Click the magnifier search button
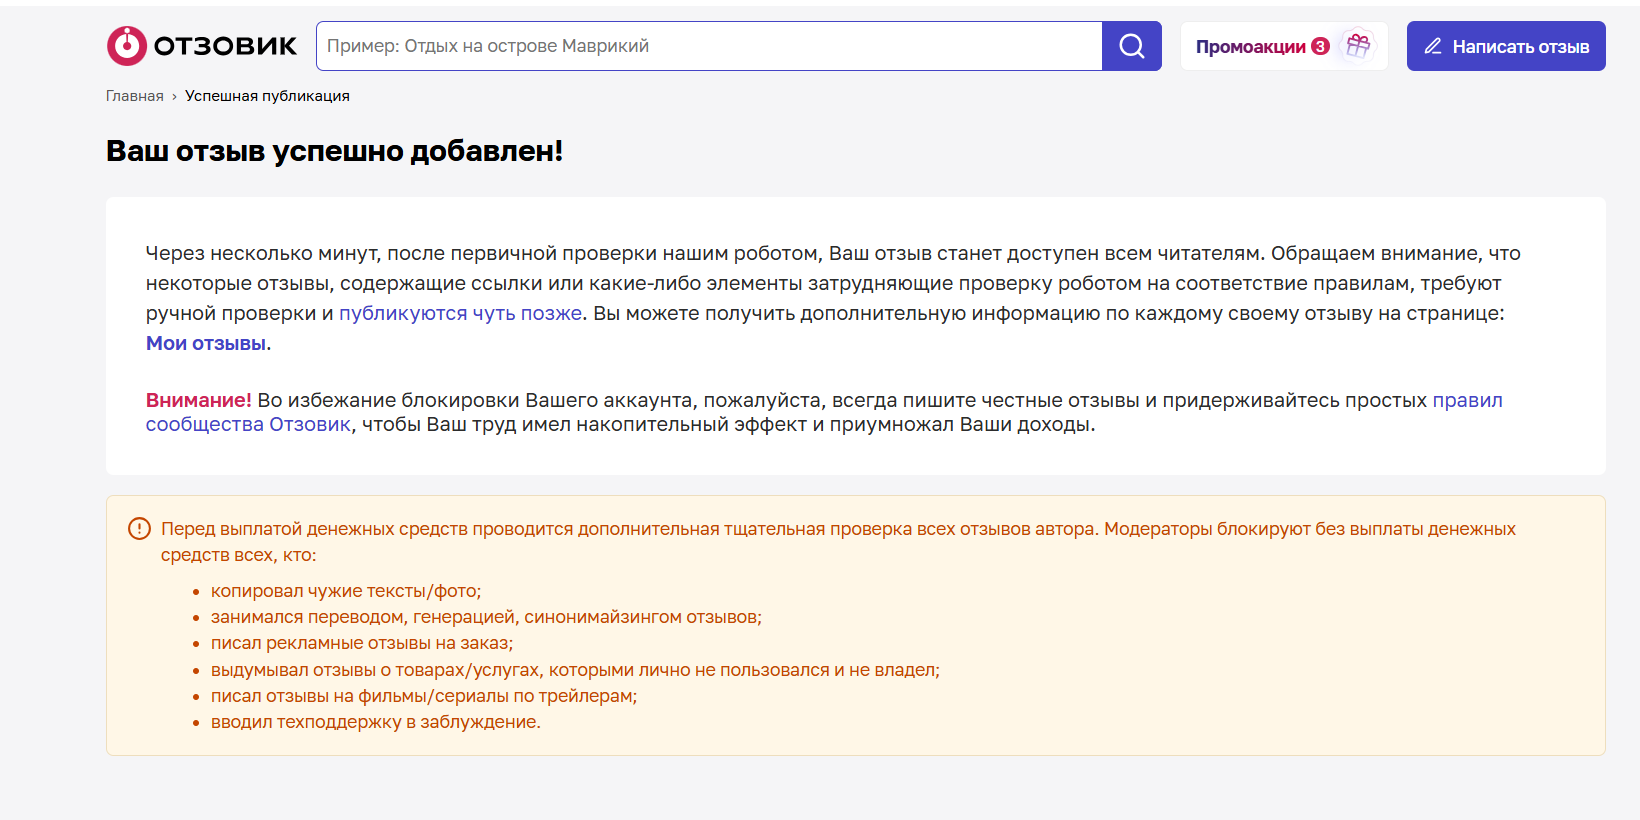Screen dimensions: 1640x820 1131,46
